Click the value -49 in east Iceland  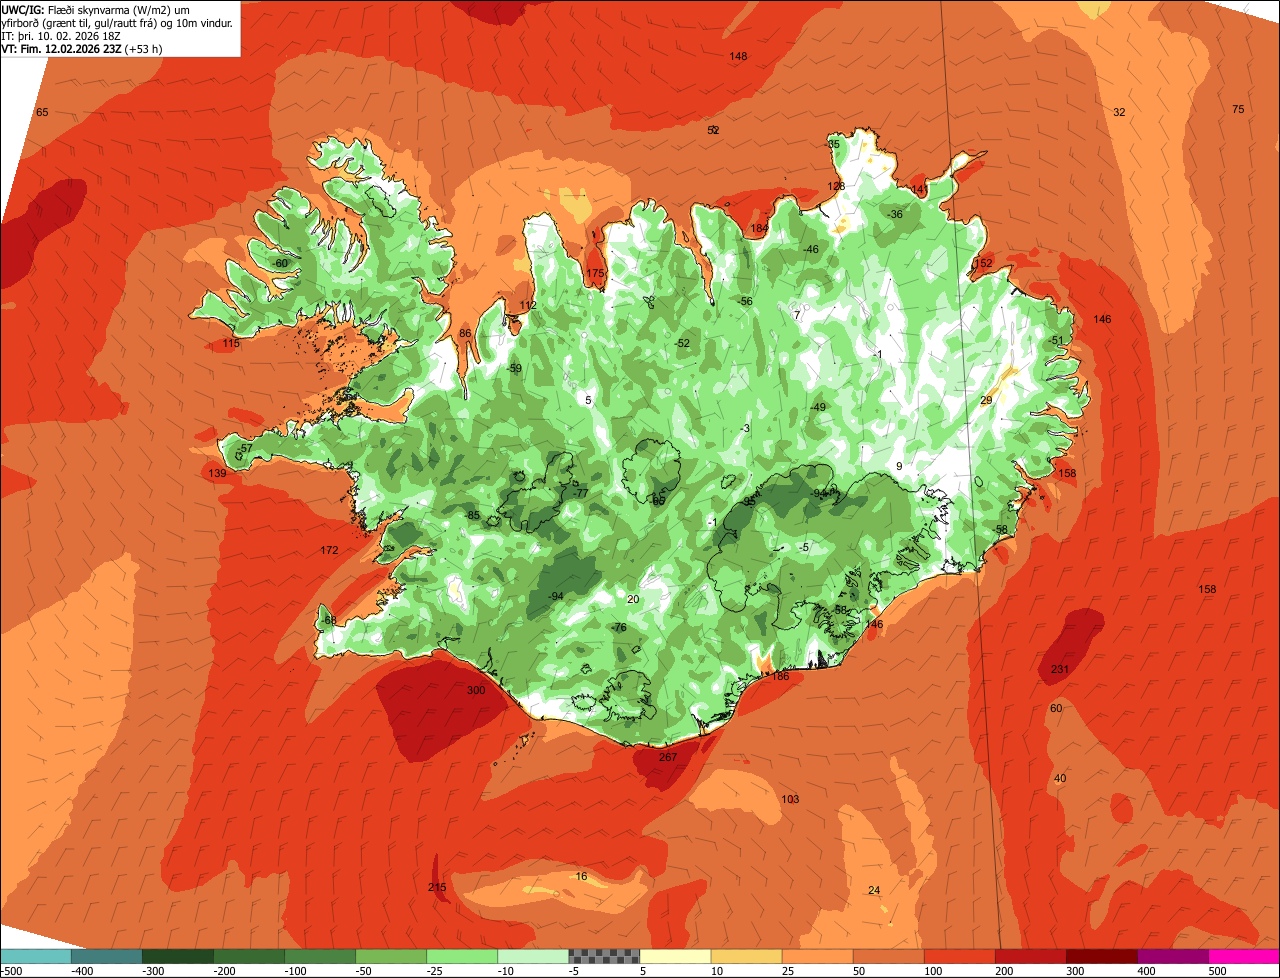coord(817,407)
